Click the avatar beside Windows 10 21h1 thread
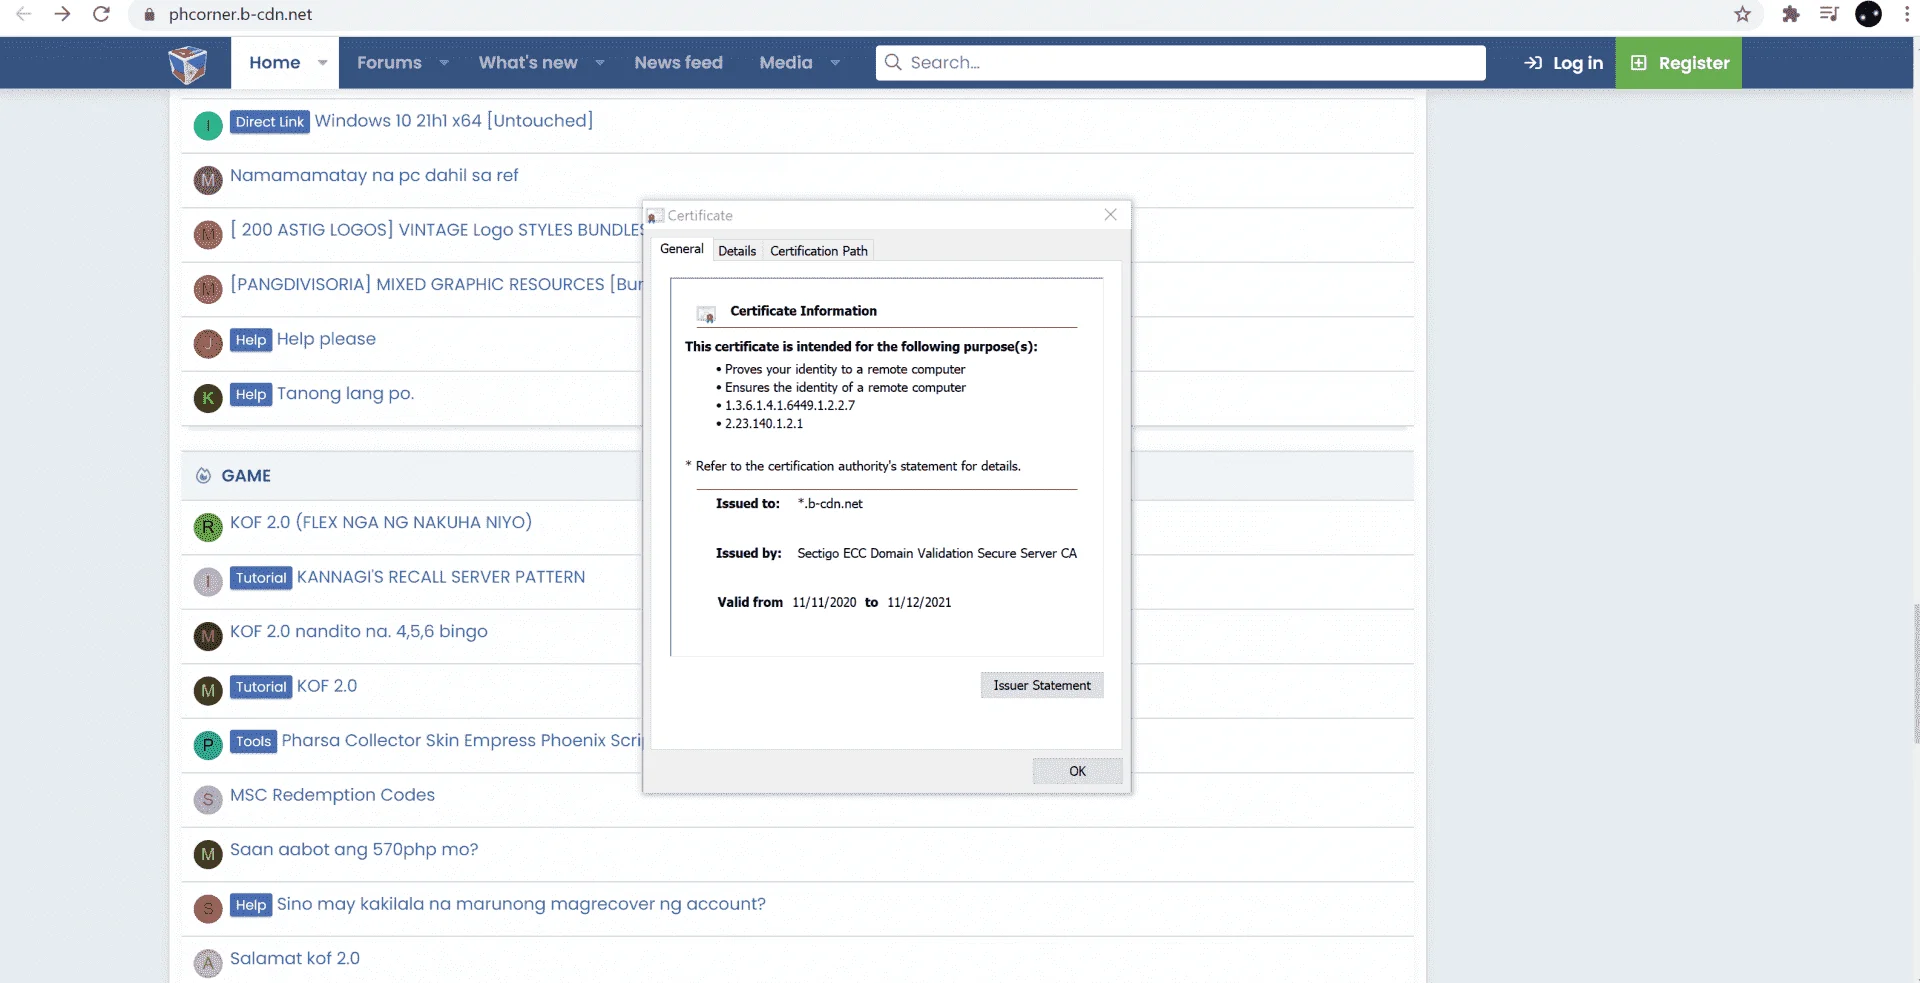Image resolution: width=1920 pixels, height=983 pixels. point(208,126)
